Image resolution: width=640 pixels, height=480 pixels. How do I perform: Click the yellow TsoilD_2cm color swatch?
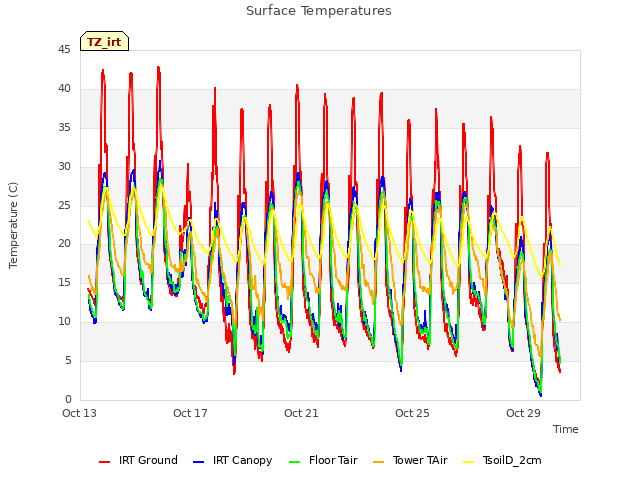coord(469,462)
